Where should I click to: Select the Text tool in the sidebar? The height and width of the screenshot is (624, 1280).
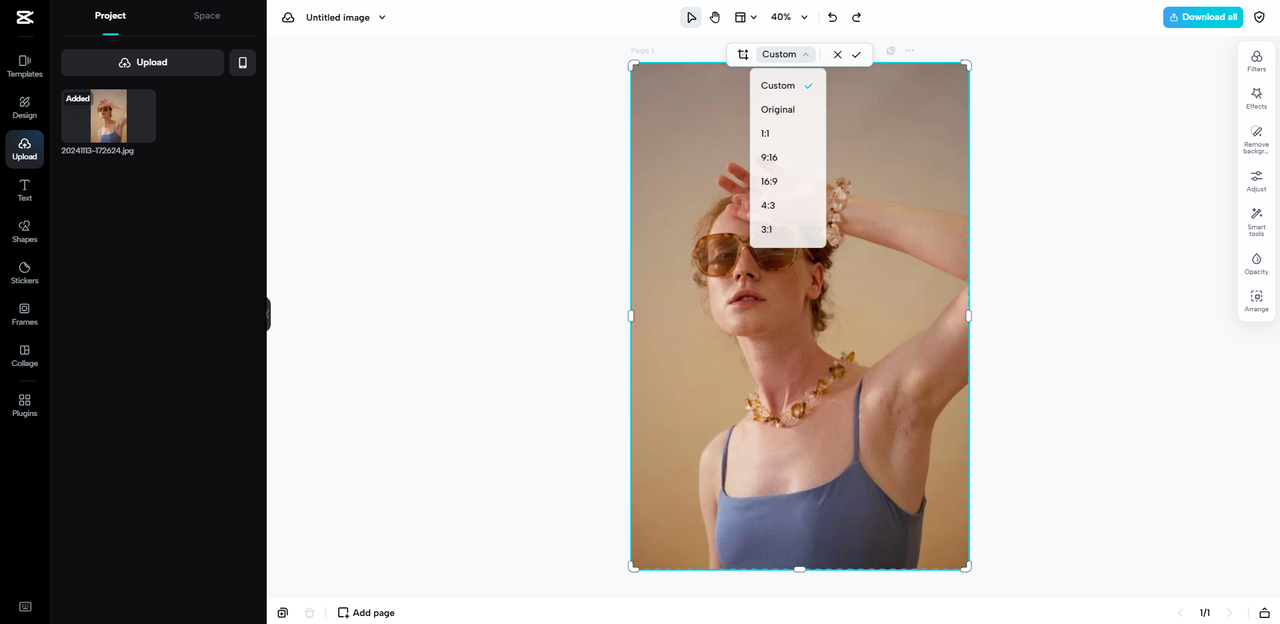tap(23, 190)
